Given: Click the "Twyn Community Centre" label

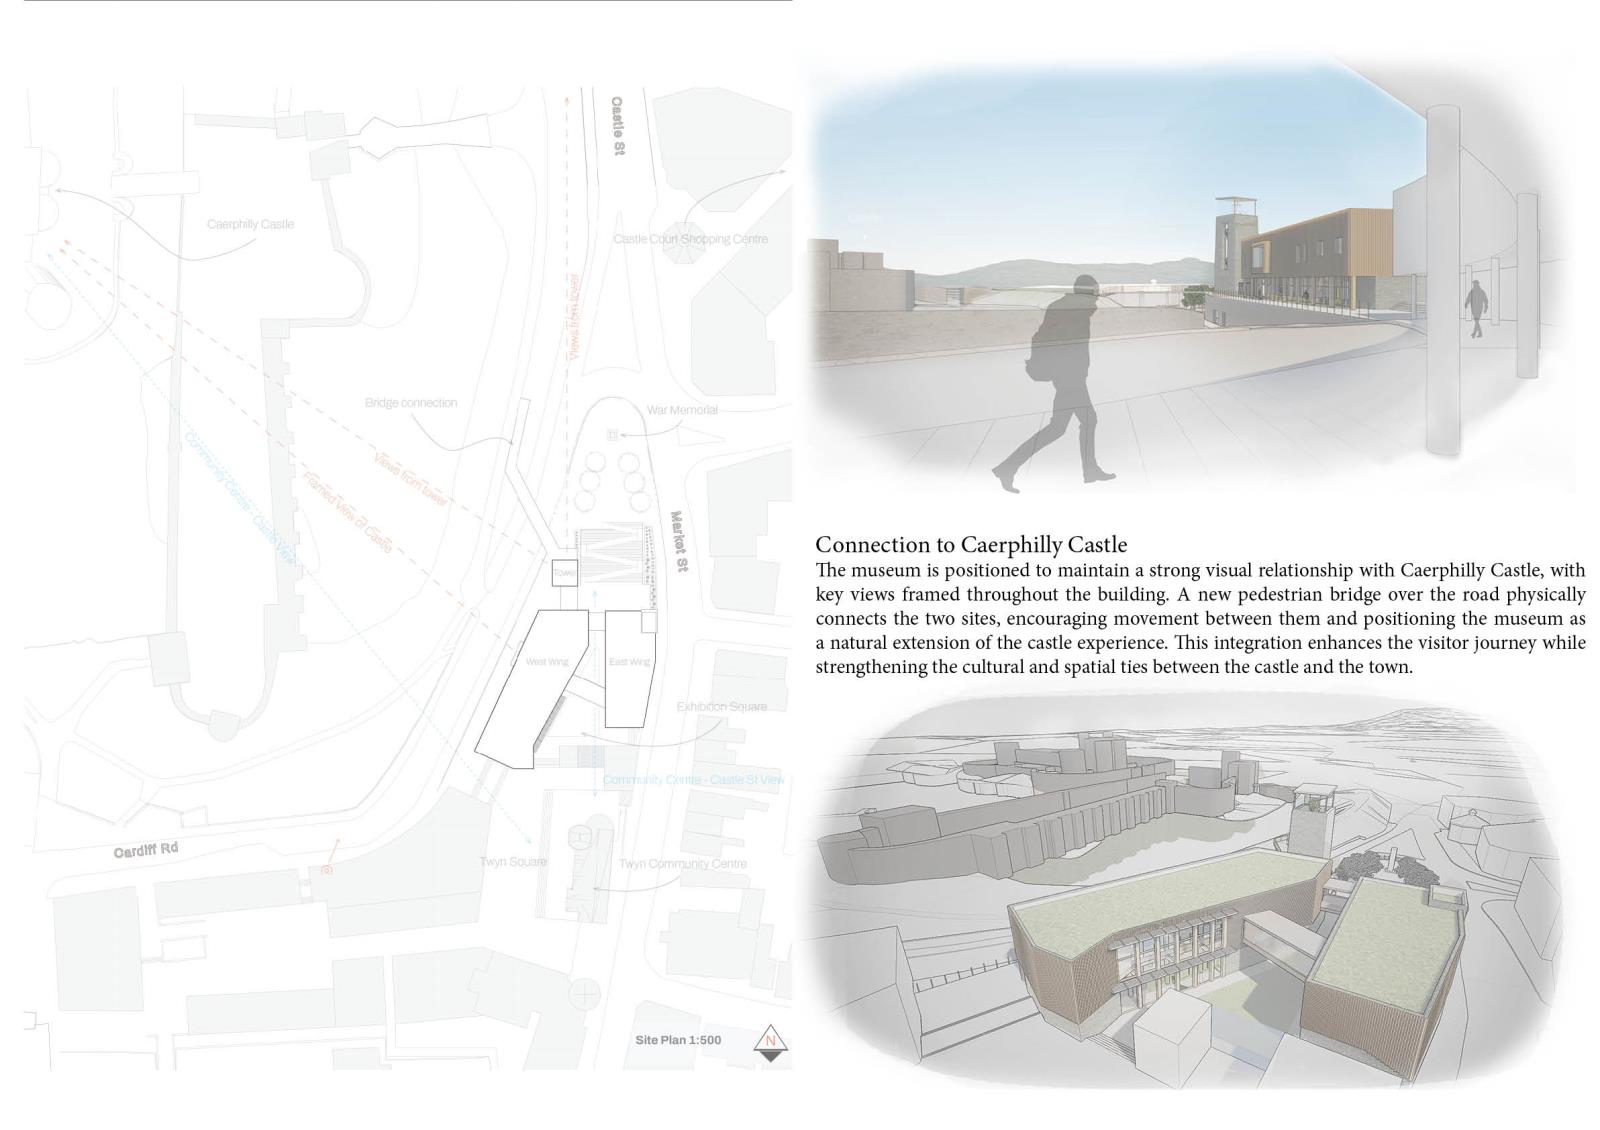Looking at the screenshot, I should point(682,864).
